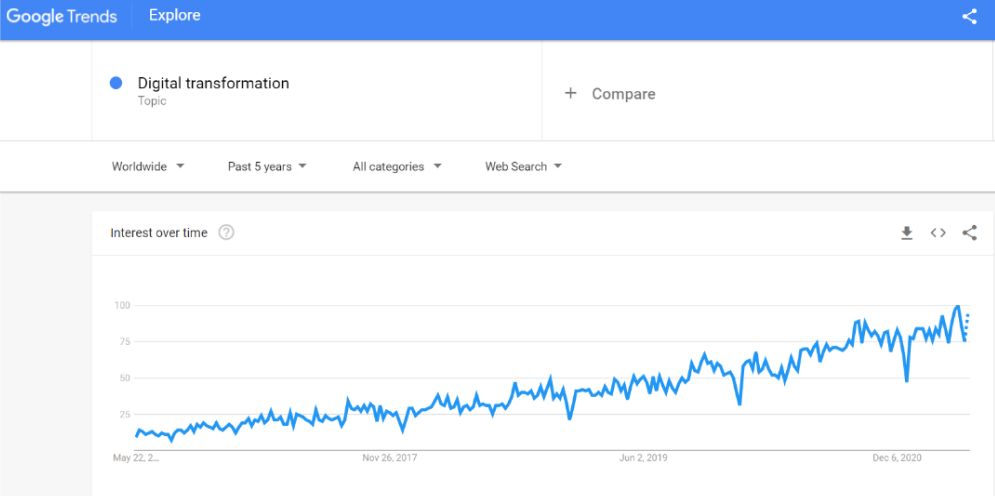995x496 pixels.
Task: Open the embed code icon for chart
Action: 938,233
